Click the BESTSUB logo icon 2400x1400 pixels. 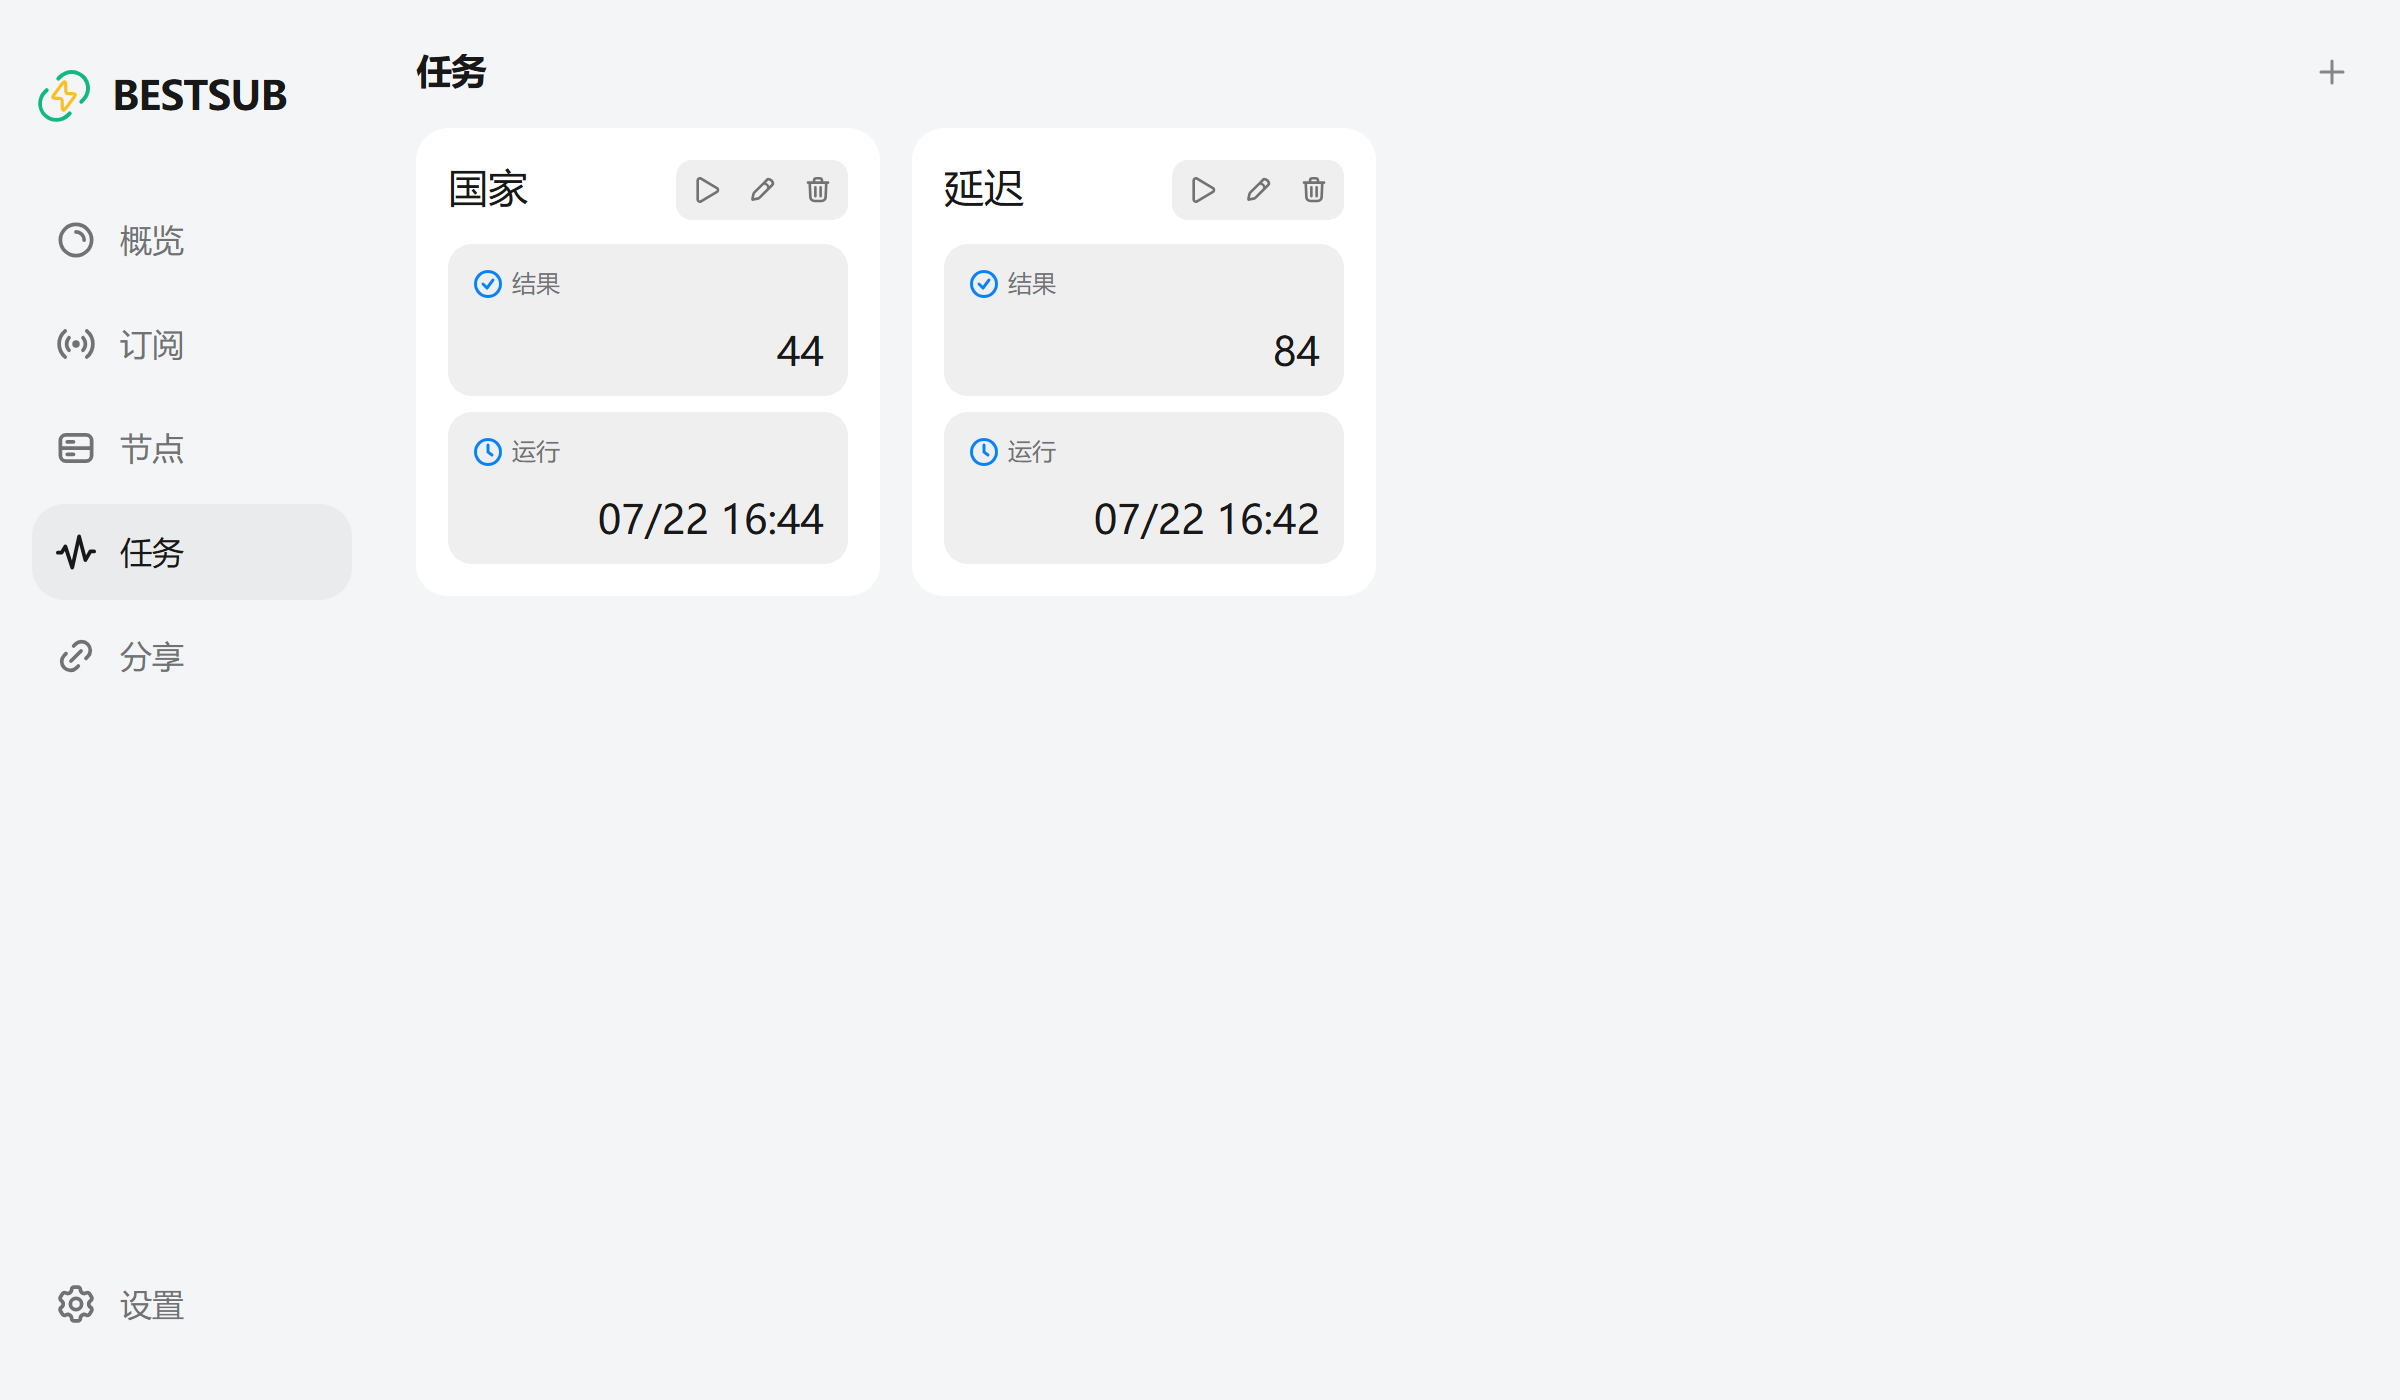[64, 96]
